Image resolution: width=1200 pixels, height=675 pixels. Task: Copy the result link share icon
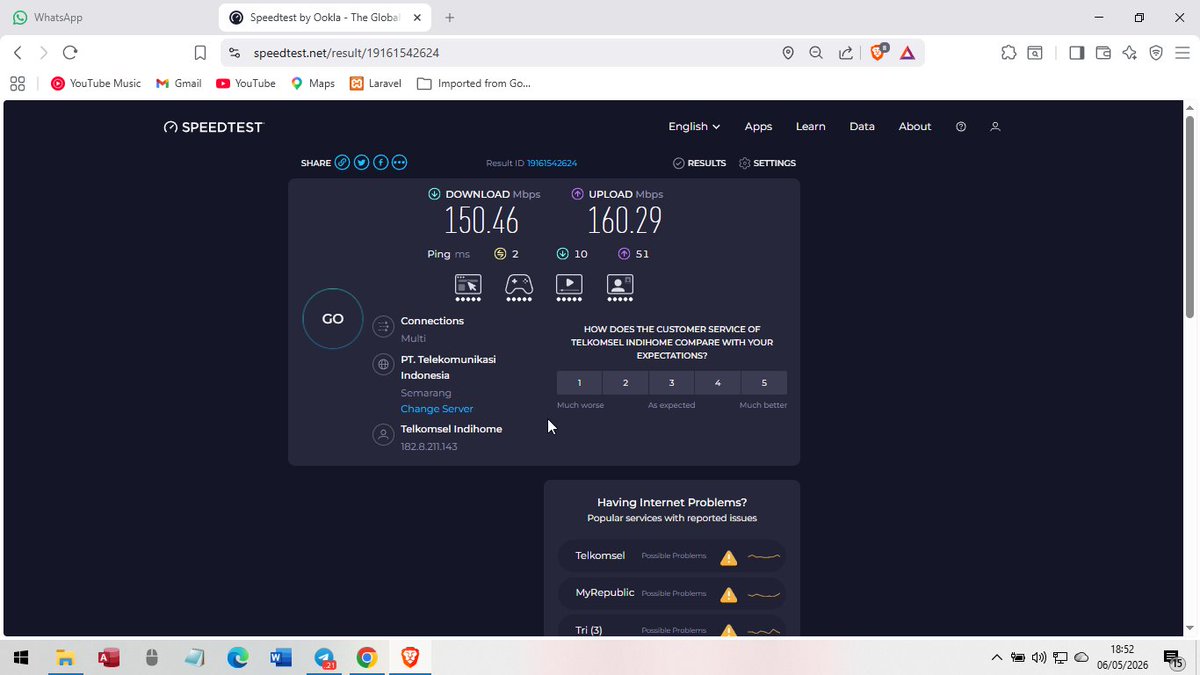click(x=342, y=163)
